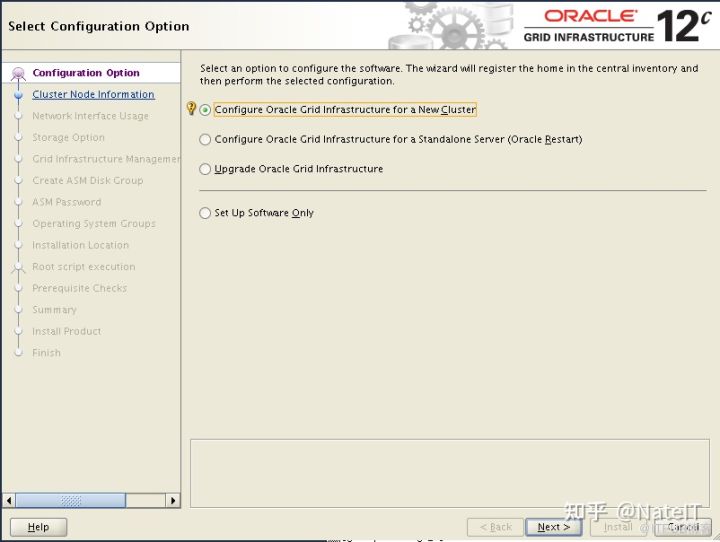Click the Cancel button
The height and width of the screenshot is (542, 720).
pyautogui.click(x=683, y=527)
